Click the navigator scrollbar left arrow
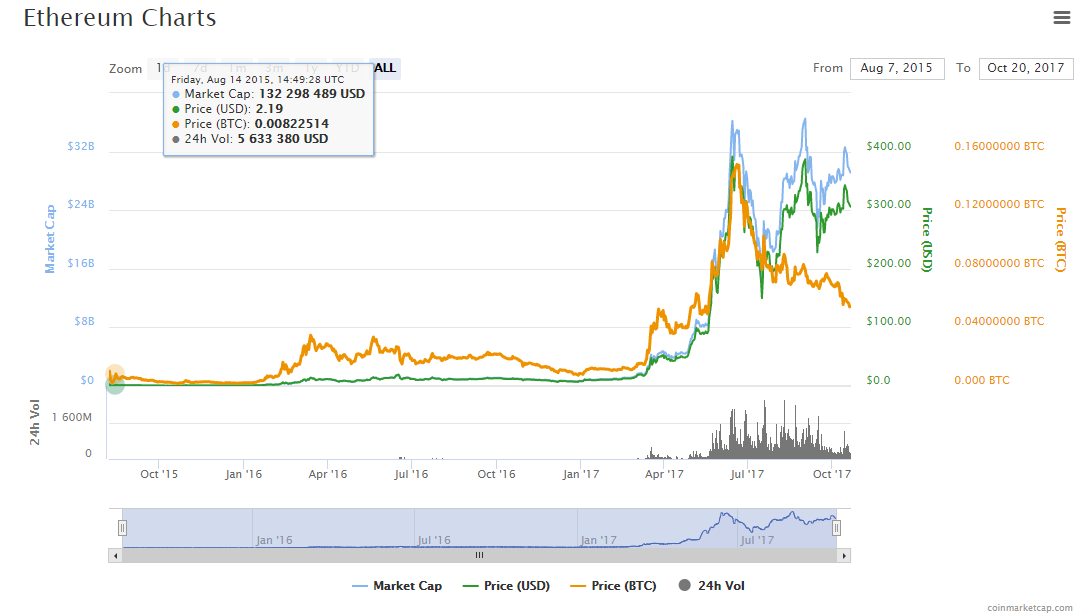1088x613 pixels. [115, 555]
